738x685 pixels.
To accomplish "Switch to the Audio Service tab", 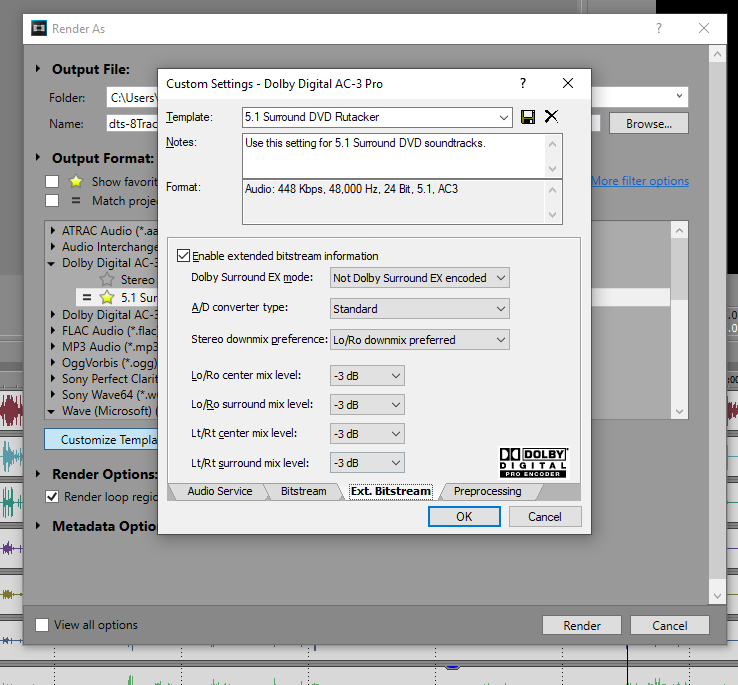I will point(220,491).
